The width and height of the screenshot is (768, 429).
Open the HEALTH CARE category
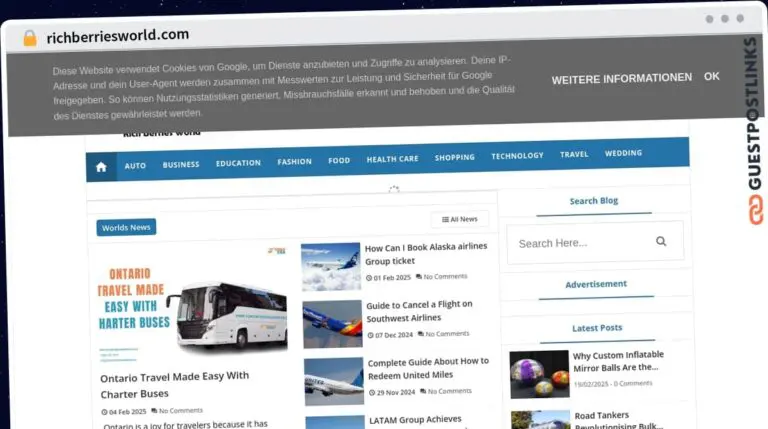392,159
